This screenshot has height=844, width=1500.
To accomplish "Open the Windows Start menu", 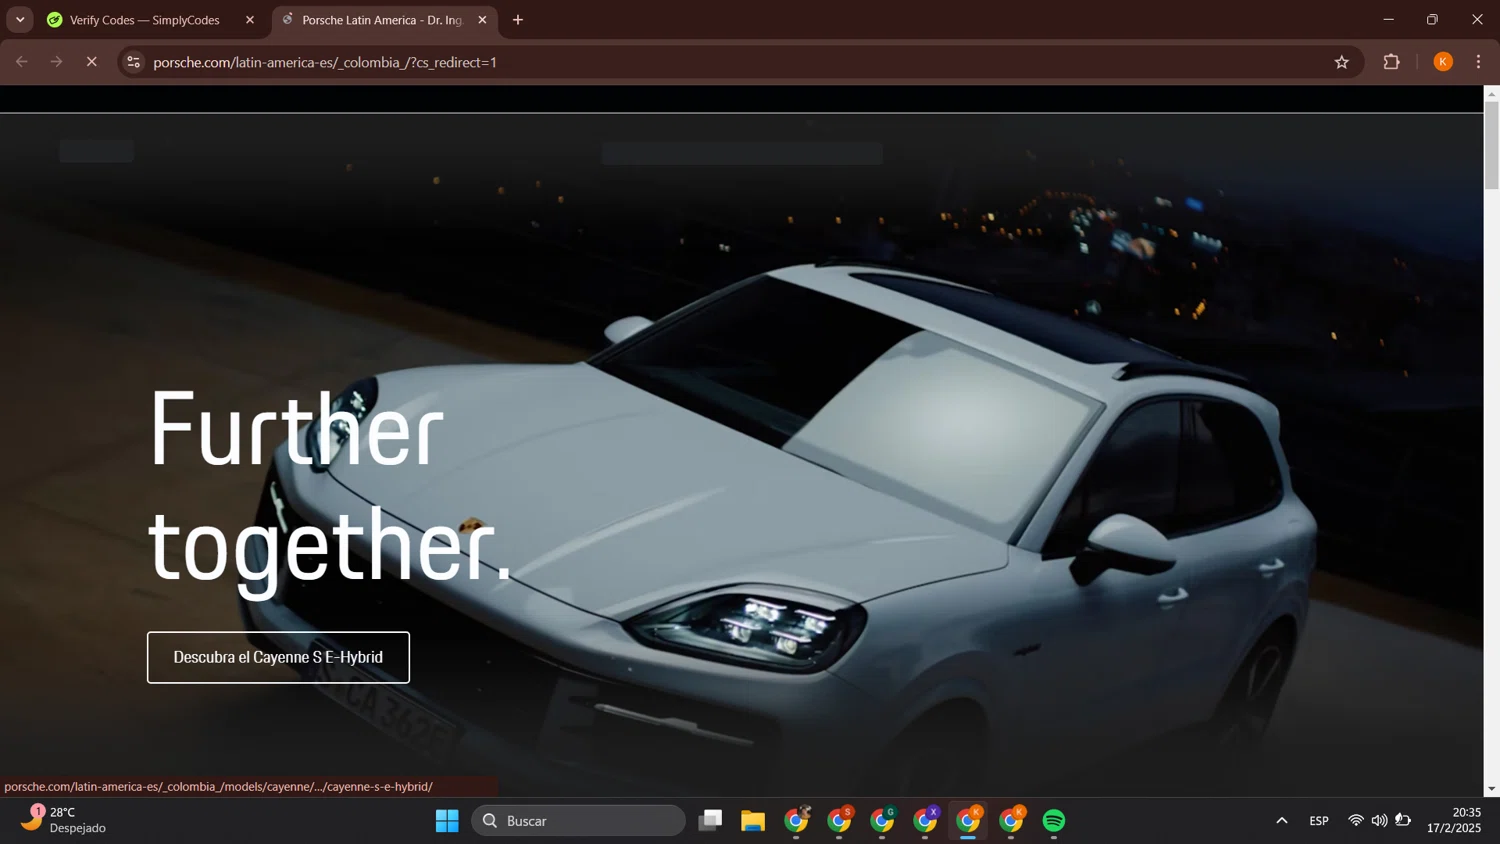I will pyautogui.click(x=447, y=821).
